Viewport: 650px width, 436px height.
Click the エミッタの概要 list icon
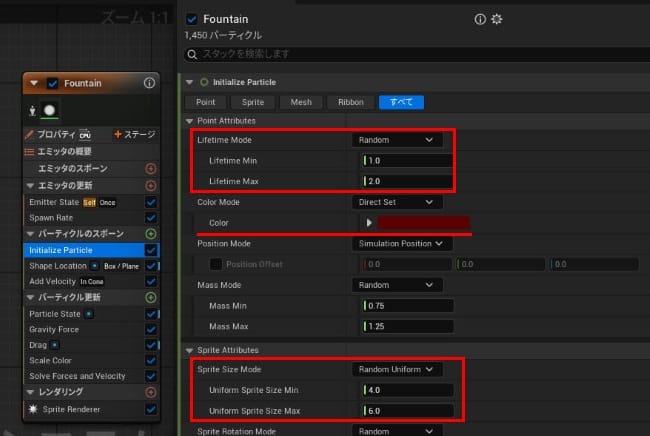coord(29,152)
